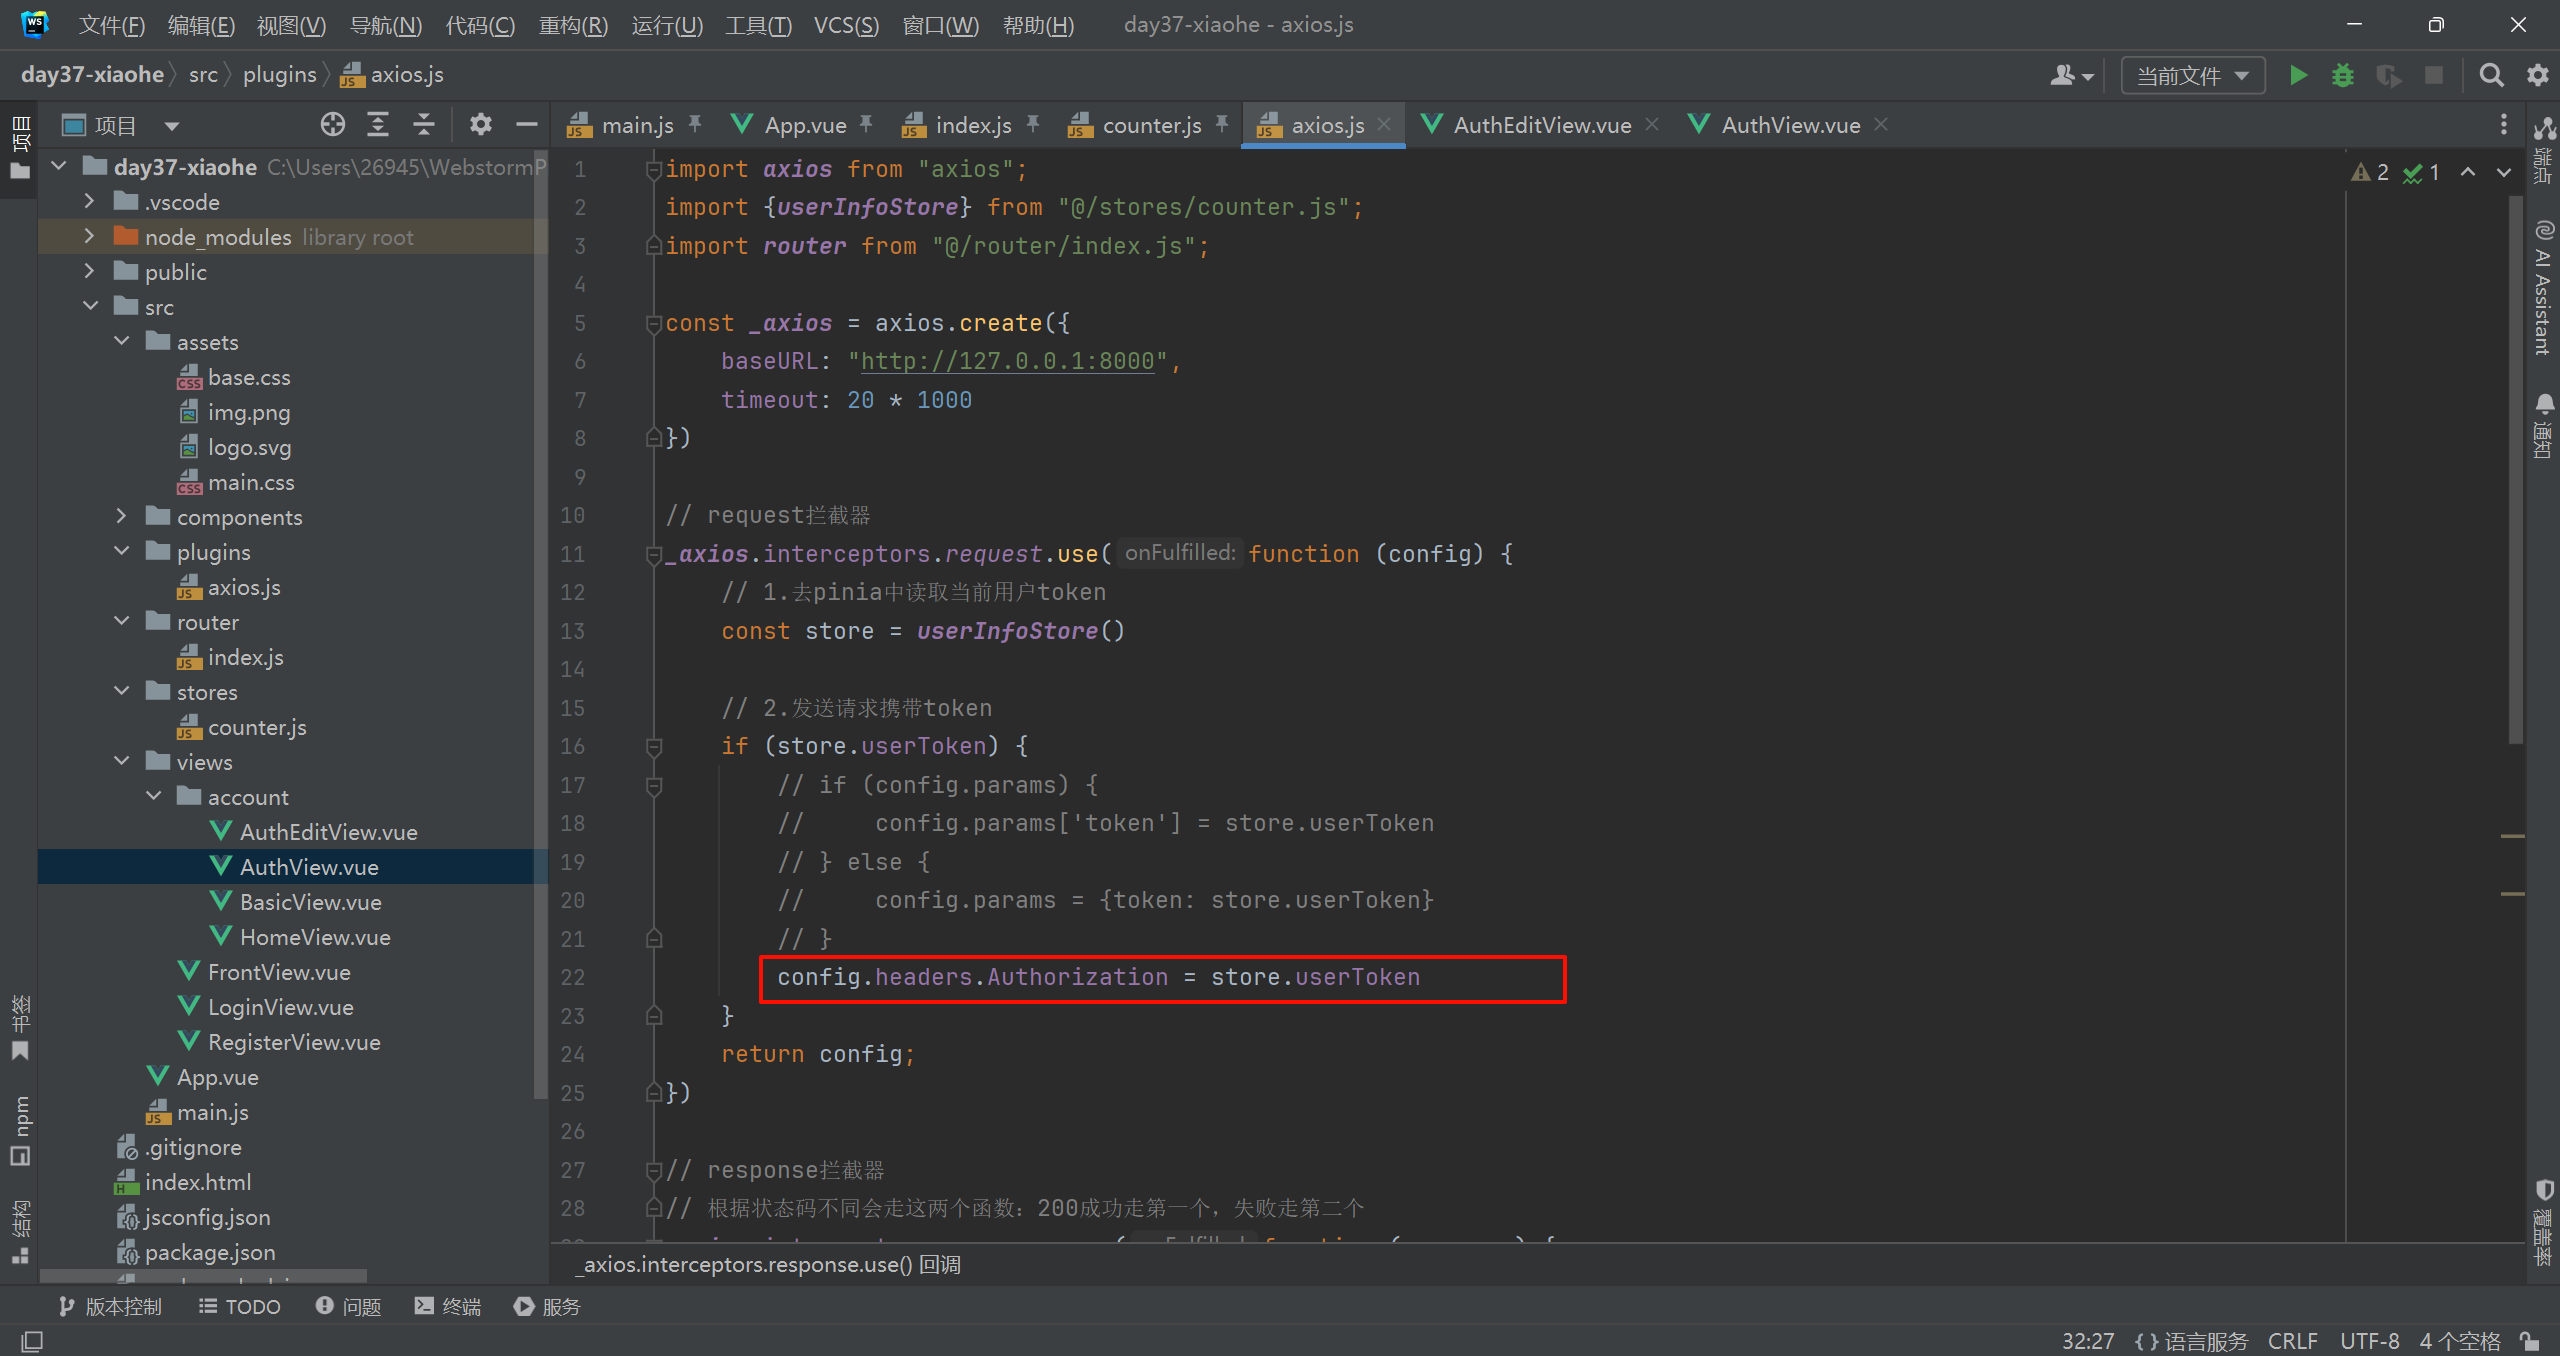Open the baseURL http://127.0.0.1:8000 link
Viewport: 2560px width, 1356px height.
point(1008,361)
